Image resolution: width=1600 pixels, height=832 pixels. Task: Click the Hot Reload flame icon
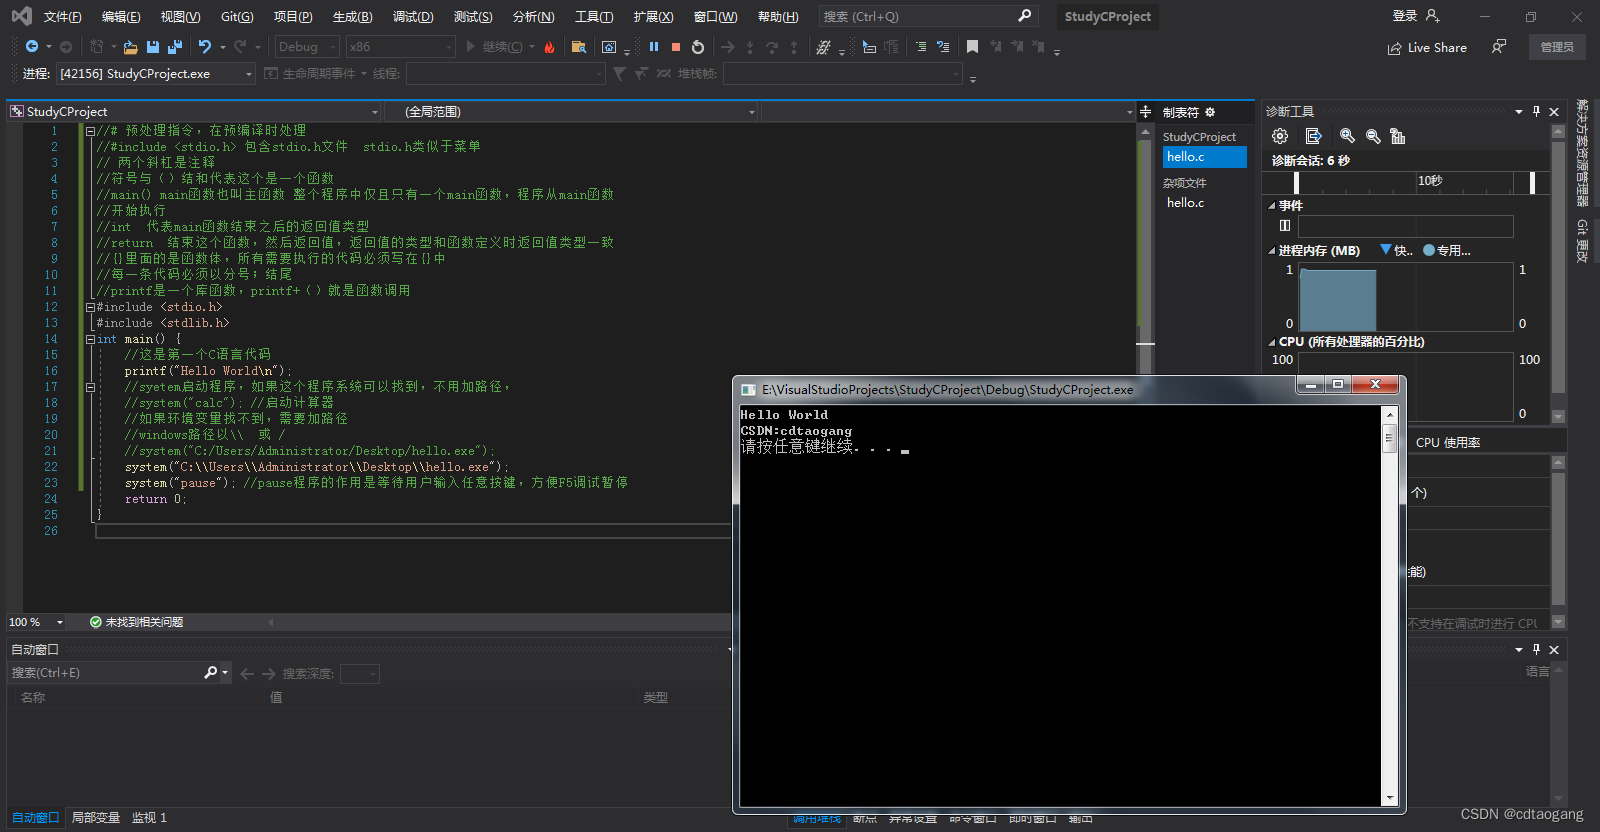549,47
